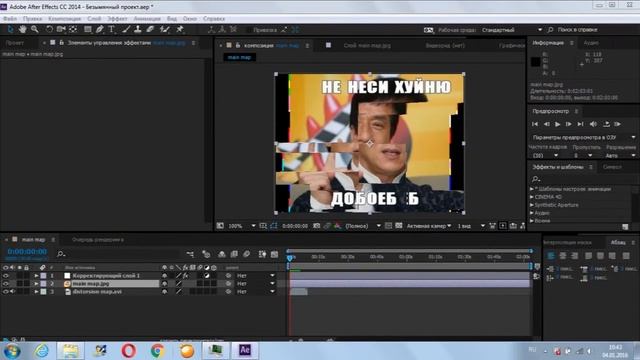Expand the Synthetic Aperture effects category
The width and height of the screenshot is (640, 360).
click(x=532, y=205)
